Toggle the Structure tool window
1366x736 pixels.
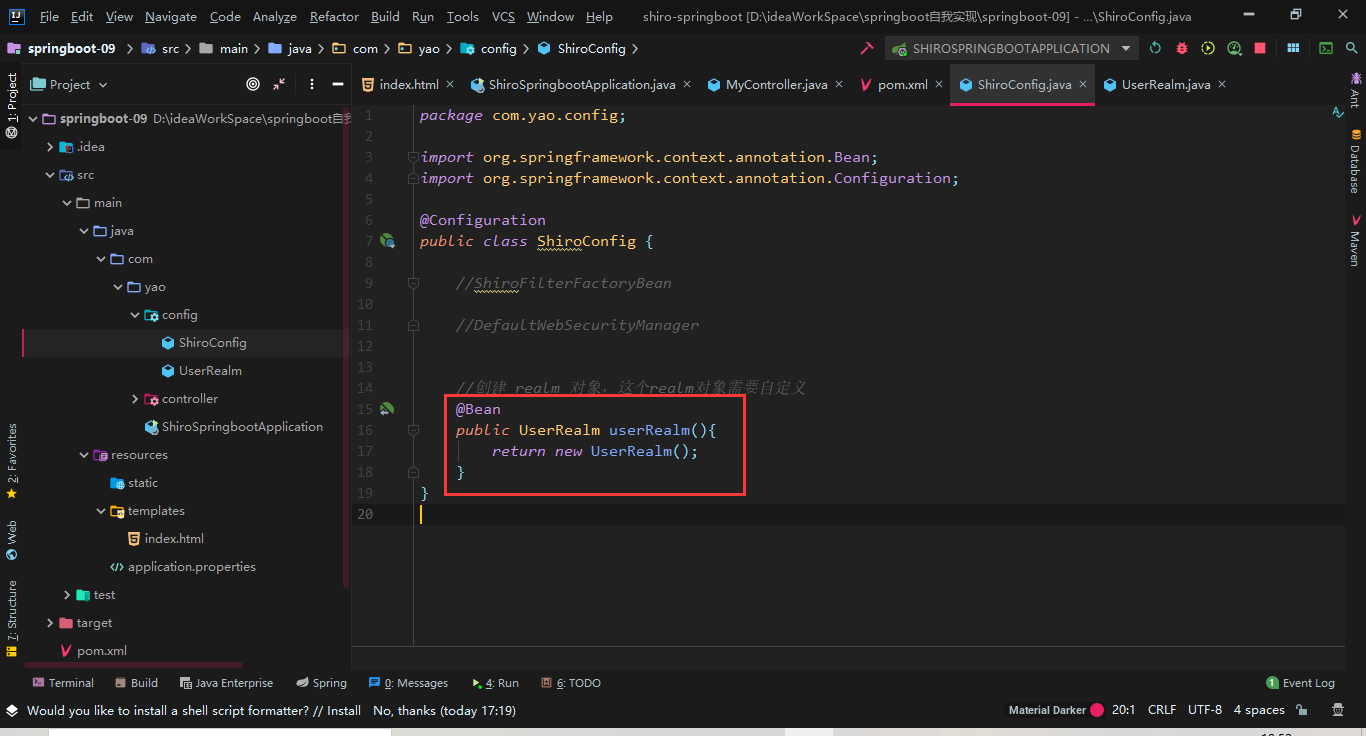12,618
